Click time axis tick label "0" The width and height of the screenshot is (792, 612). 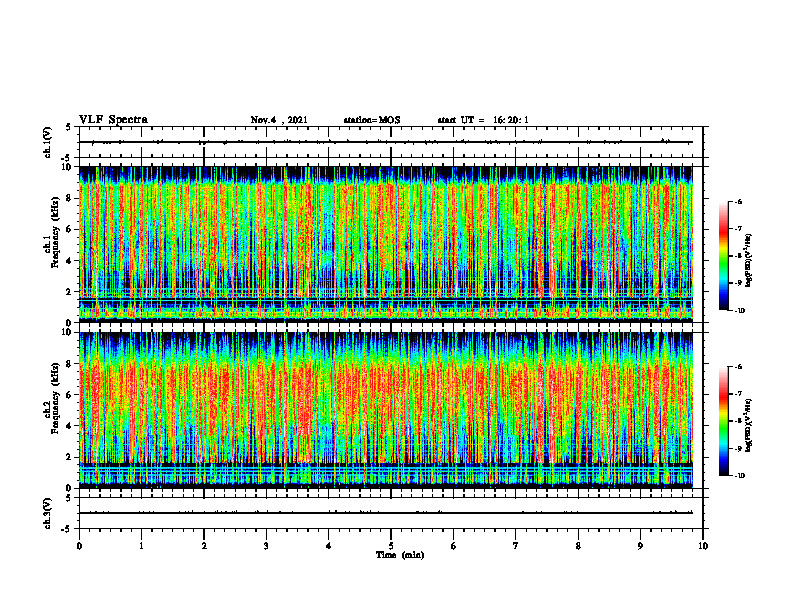79,546
